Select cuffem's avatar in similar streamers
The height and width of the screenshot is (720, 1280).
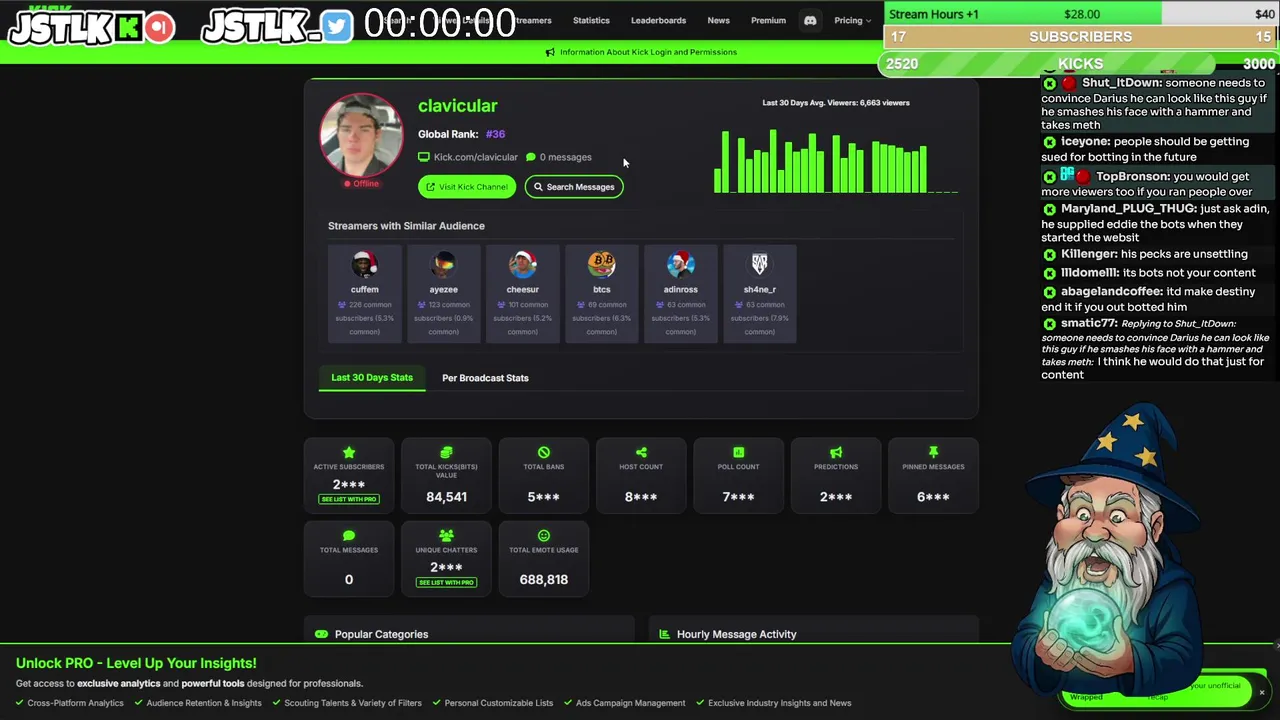[x=364, y=264]
